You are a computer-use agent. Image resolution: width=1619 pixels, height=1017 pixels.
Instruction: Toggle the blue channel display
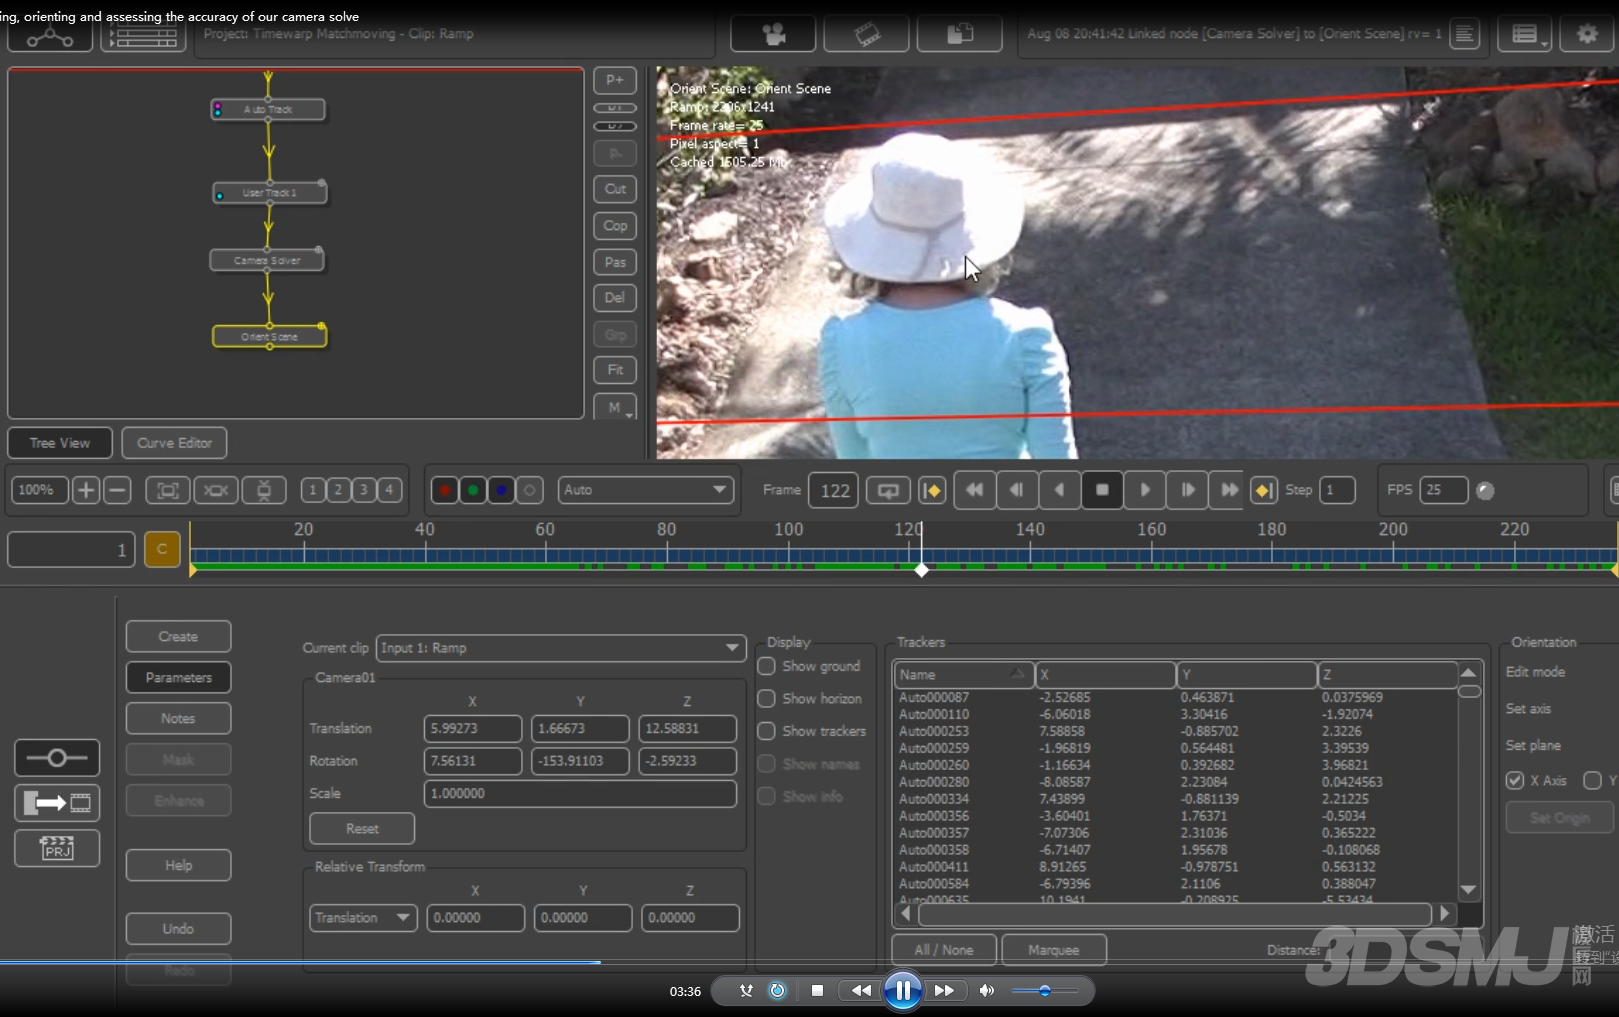coord(501,490)
